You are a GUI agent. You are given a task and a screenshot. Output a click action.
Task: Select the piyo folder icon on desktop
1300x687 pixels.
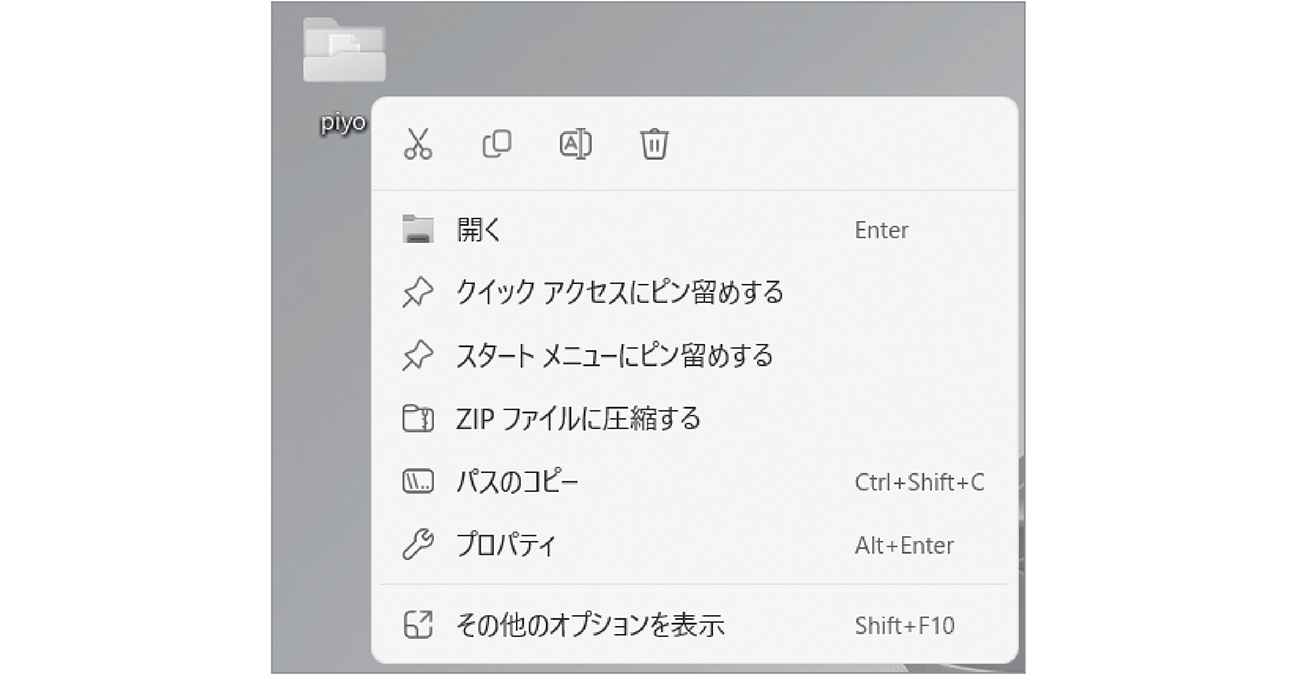click(x=344, y=50)
